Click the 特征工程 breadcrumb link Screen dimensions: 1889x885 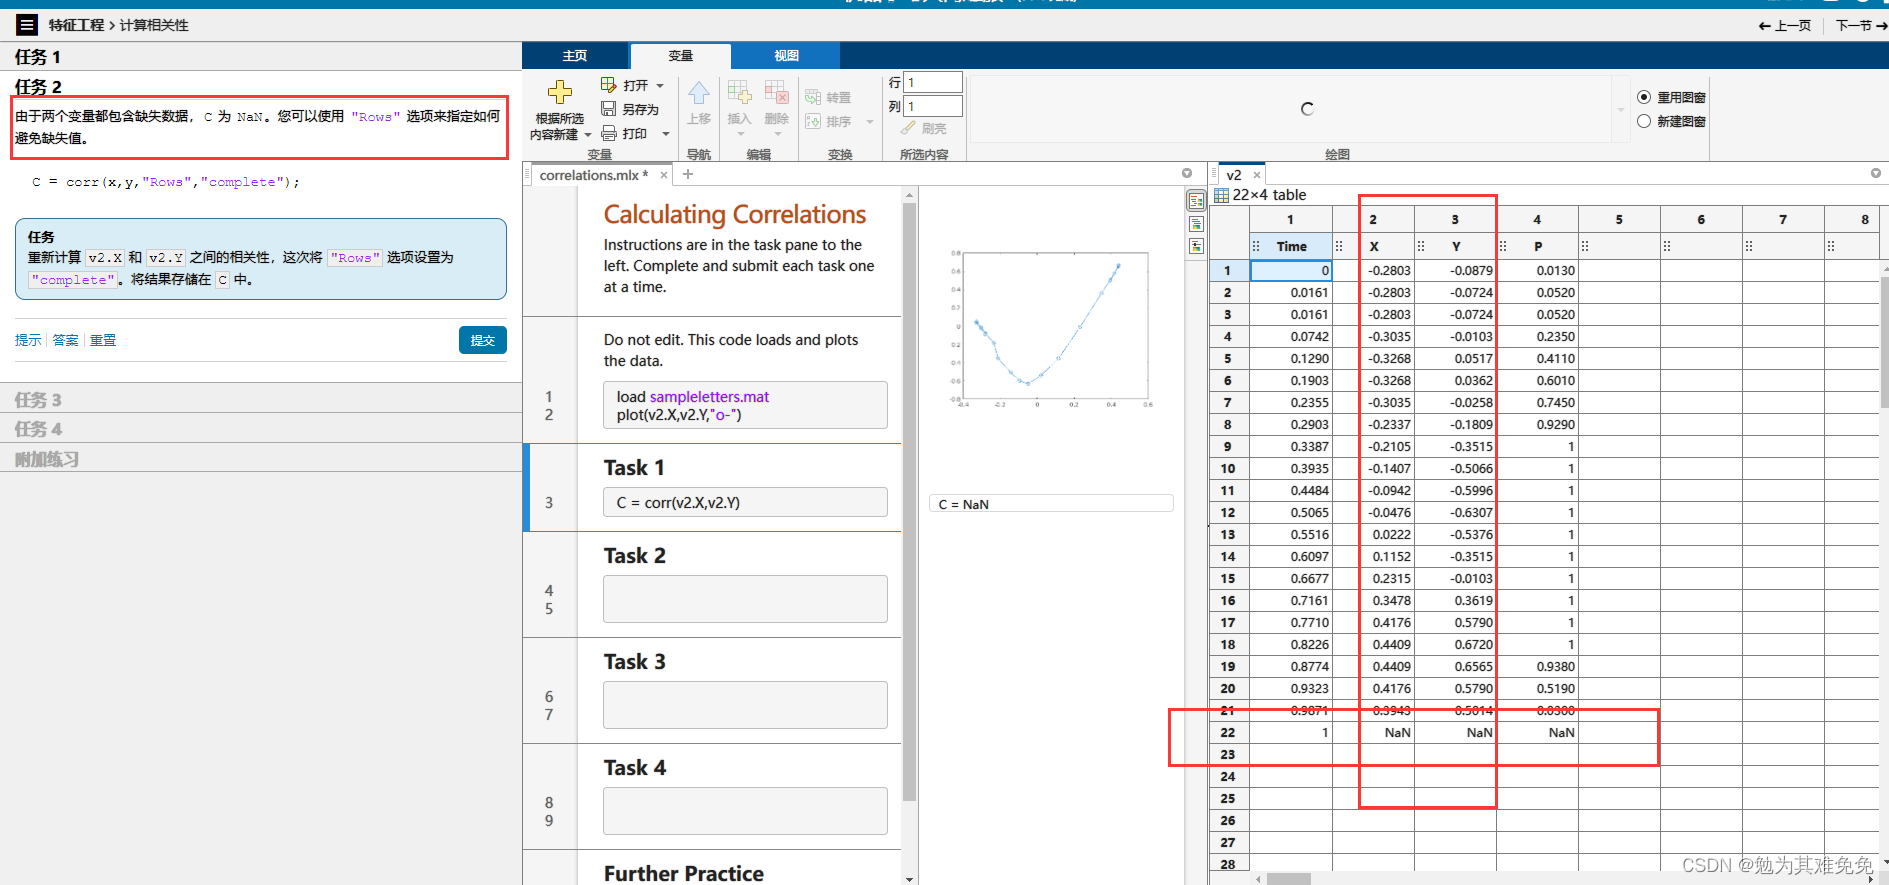tap(76, 25)
